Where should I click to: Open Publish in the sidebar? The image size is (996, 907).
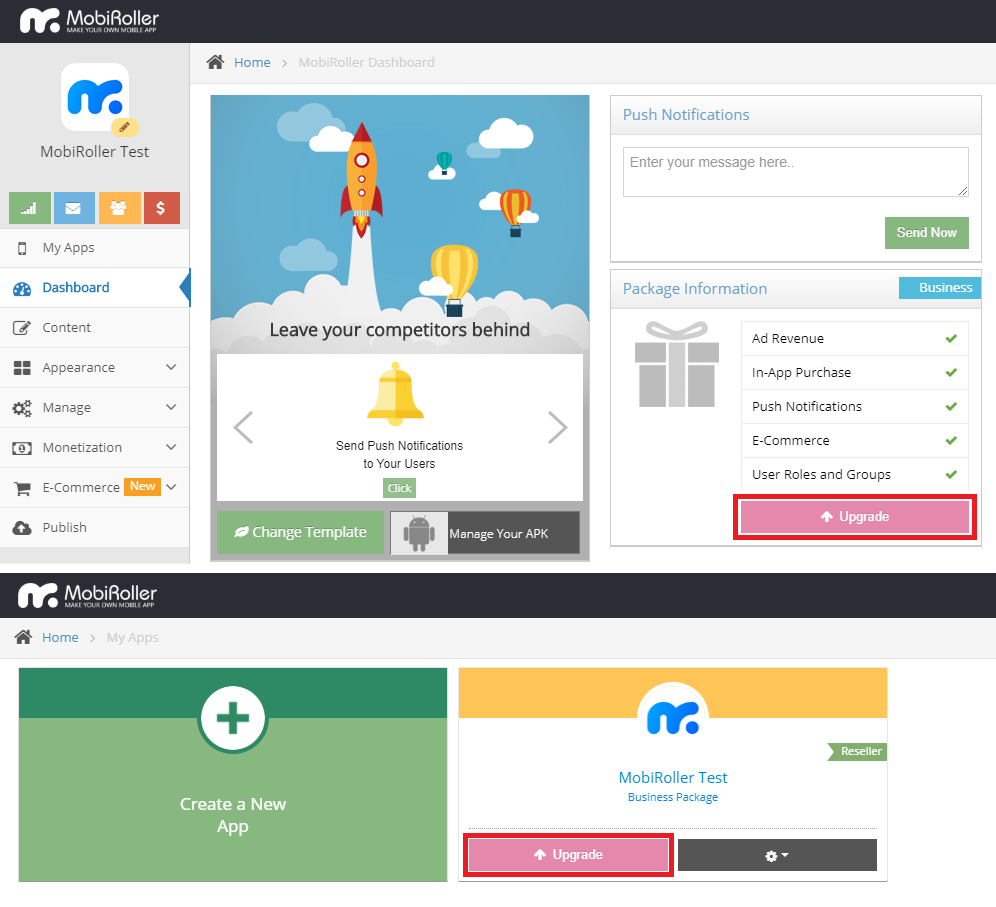[x=95, y=528]
